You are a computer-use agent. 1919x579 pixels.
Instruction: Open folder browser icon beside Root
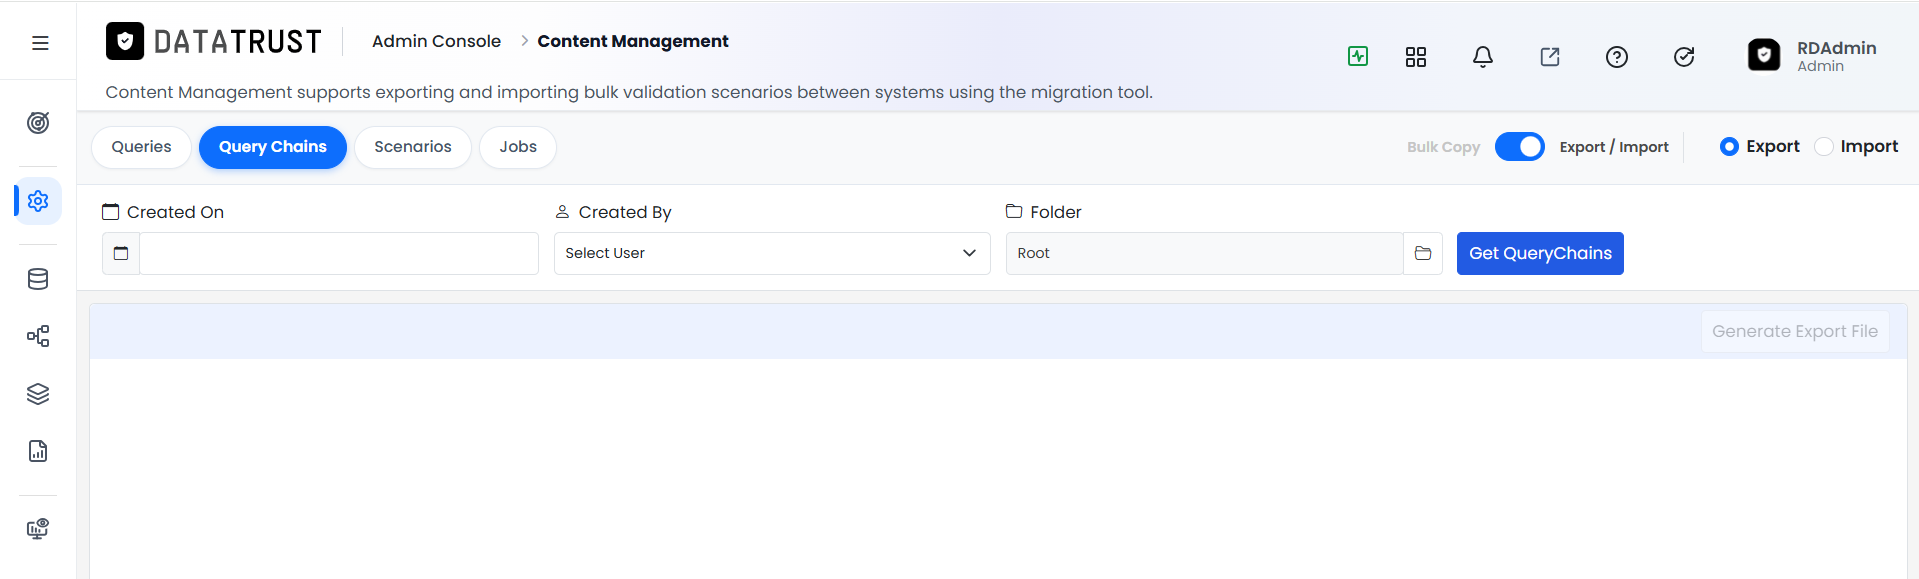1423,254
